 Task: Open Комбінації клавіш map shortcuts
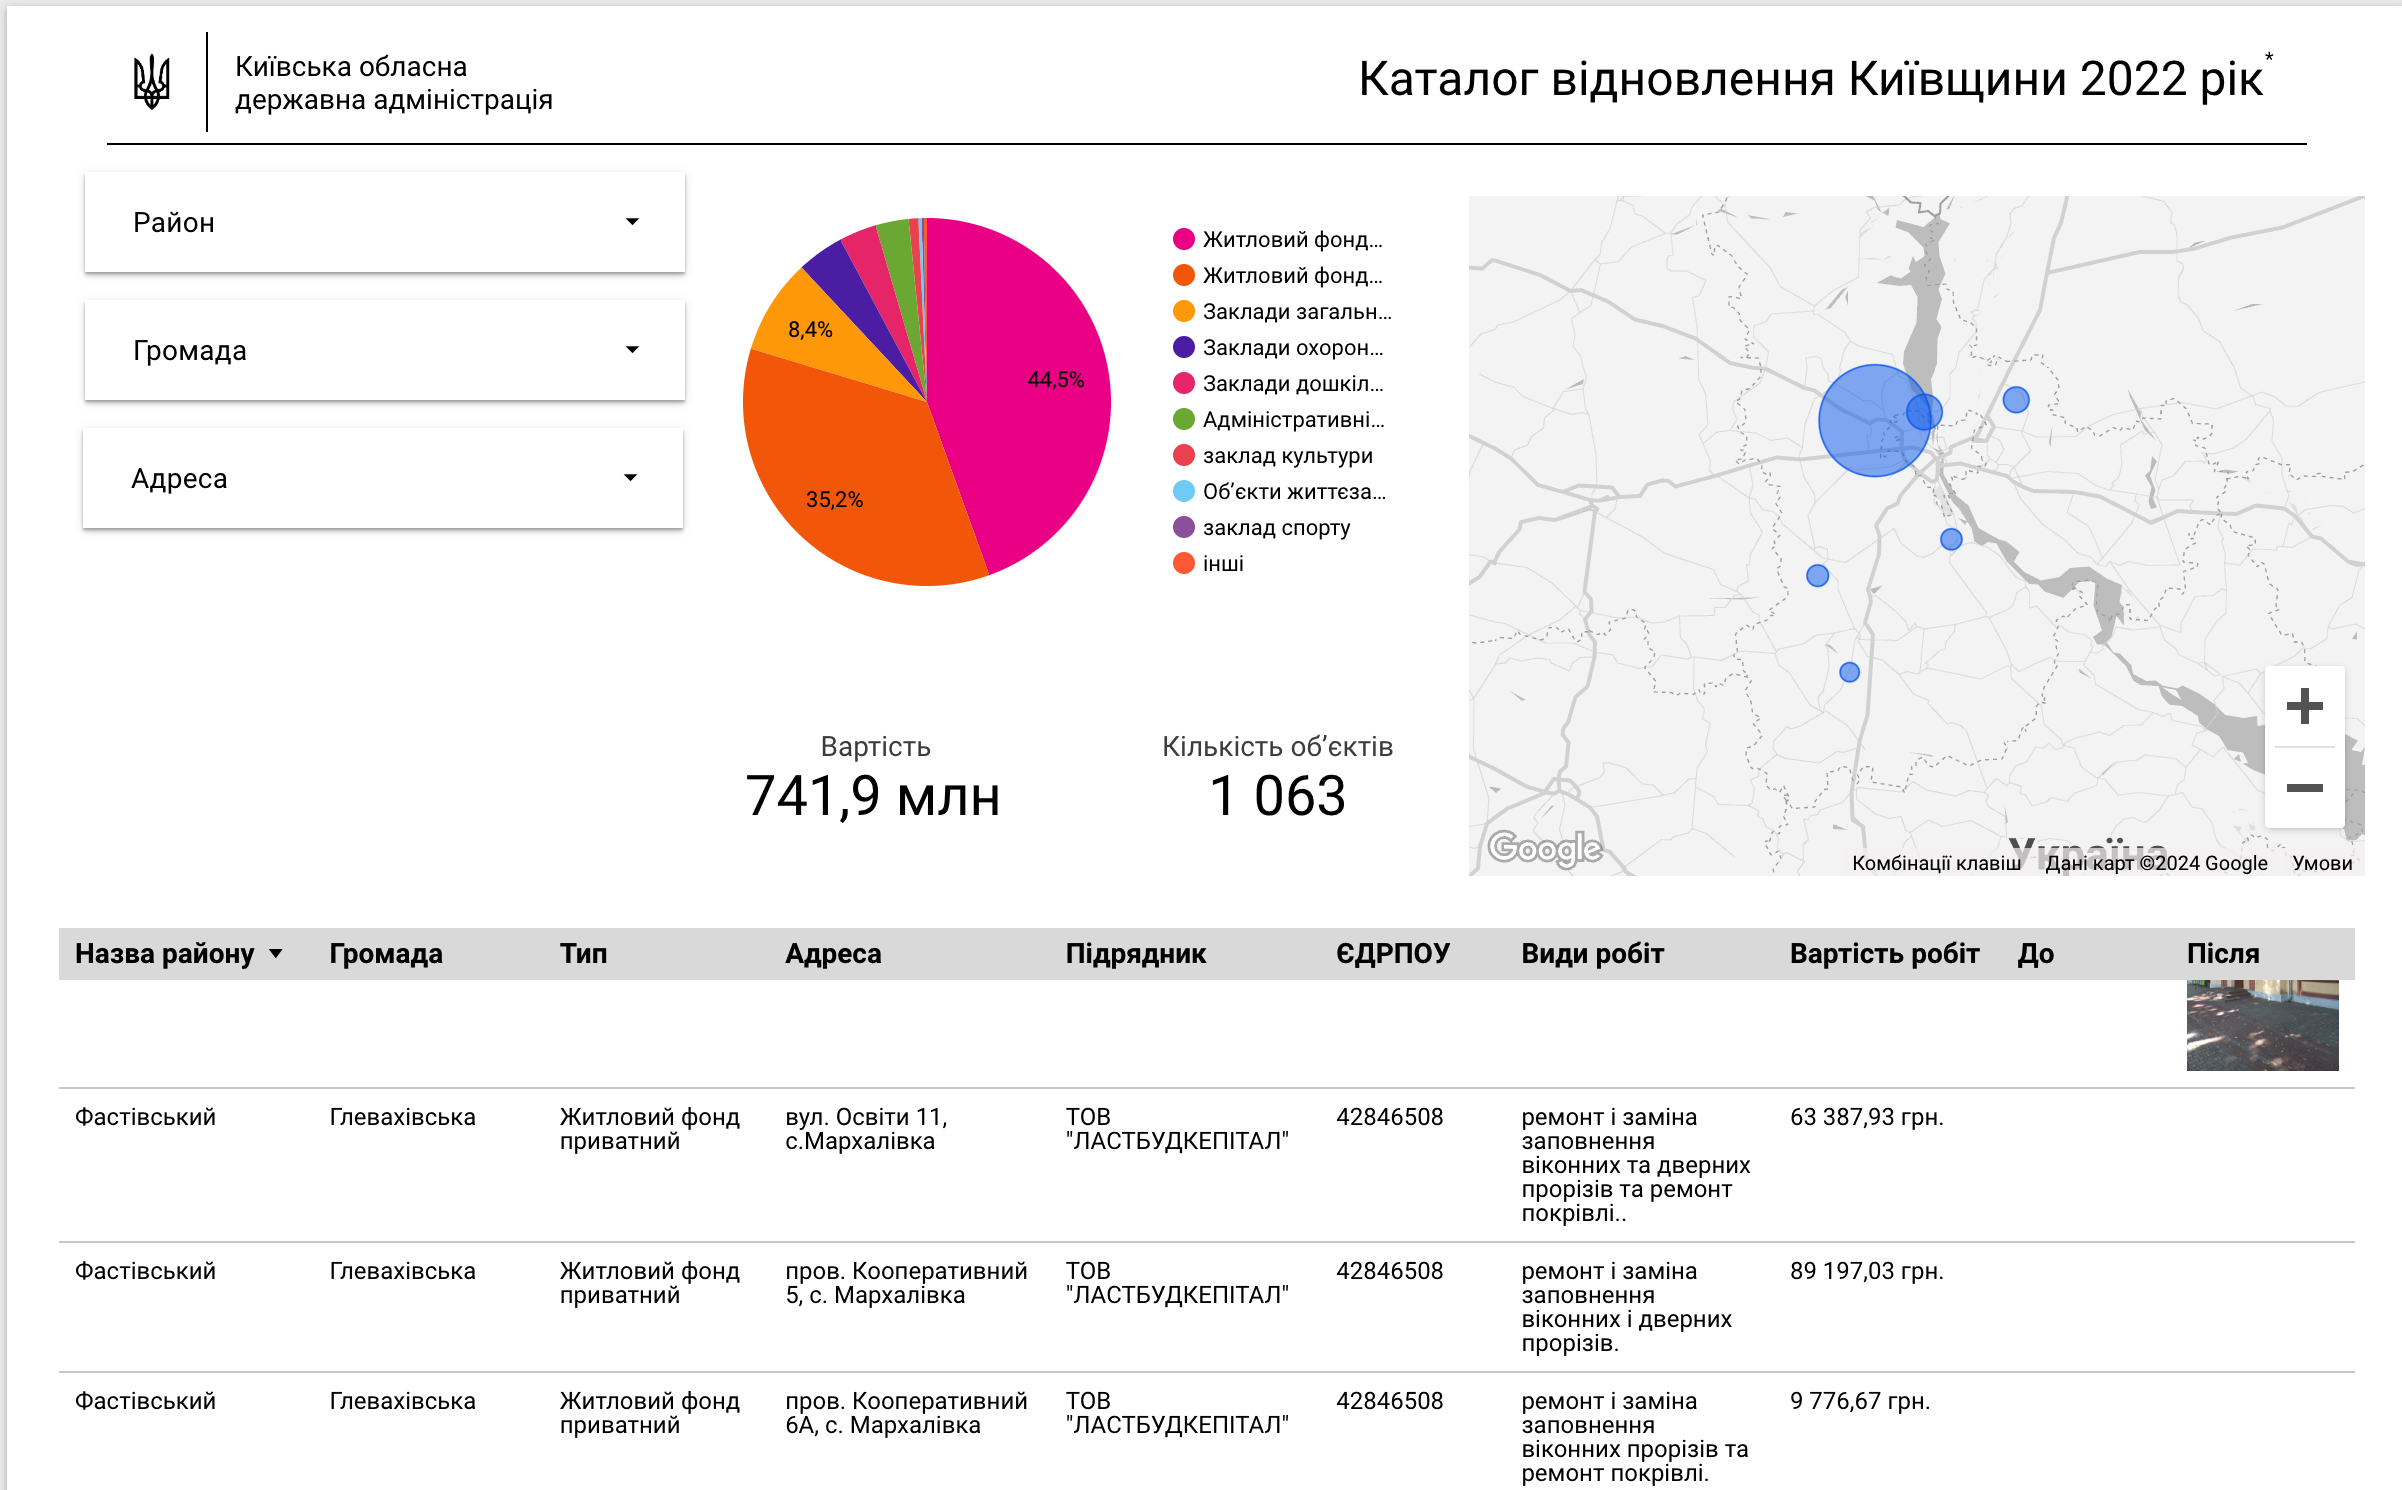click(1936, 863)
